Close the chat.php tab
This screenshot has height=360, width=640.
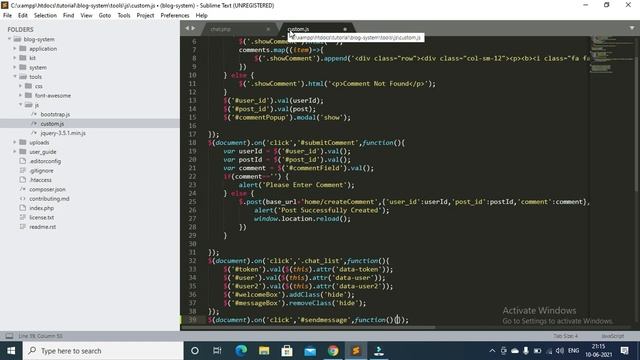[268, 29]
